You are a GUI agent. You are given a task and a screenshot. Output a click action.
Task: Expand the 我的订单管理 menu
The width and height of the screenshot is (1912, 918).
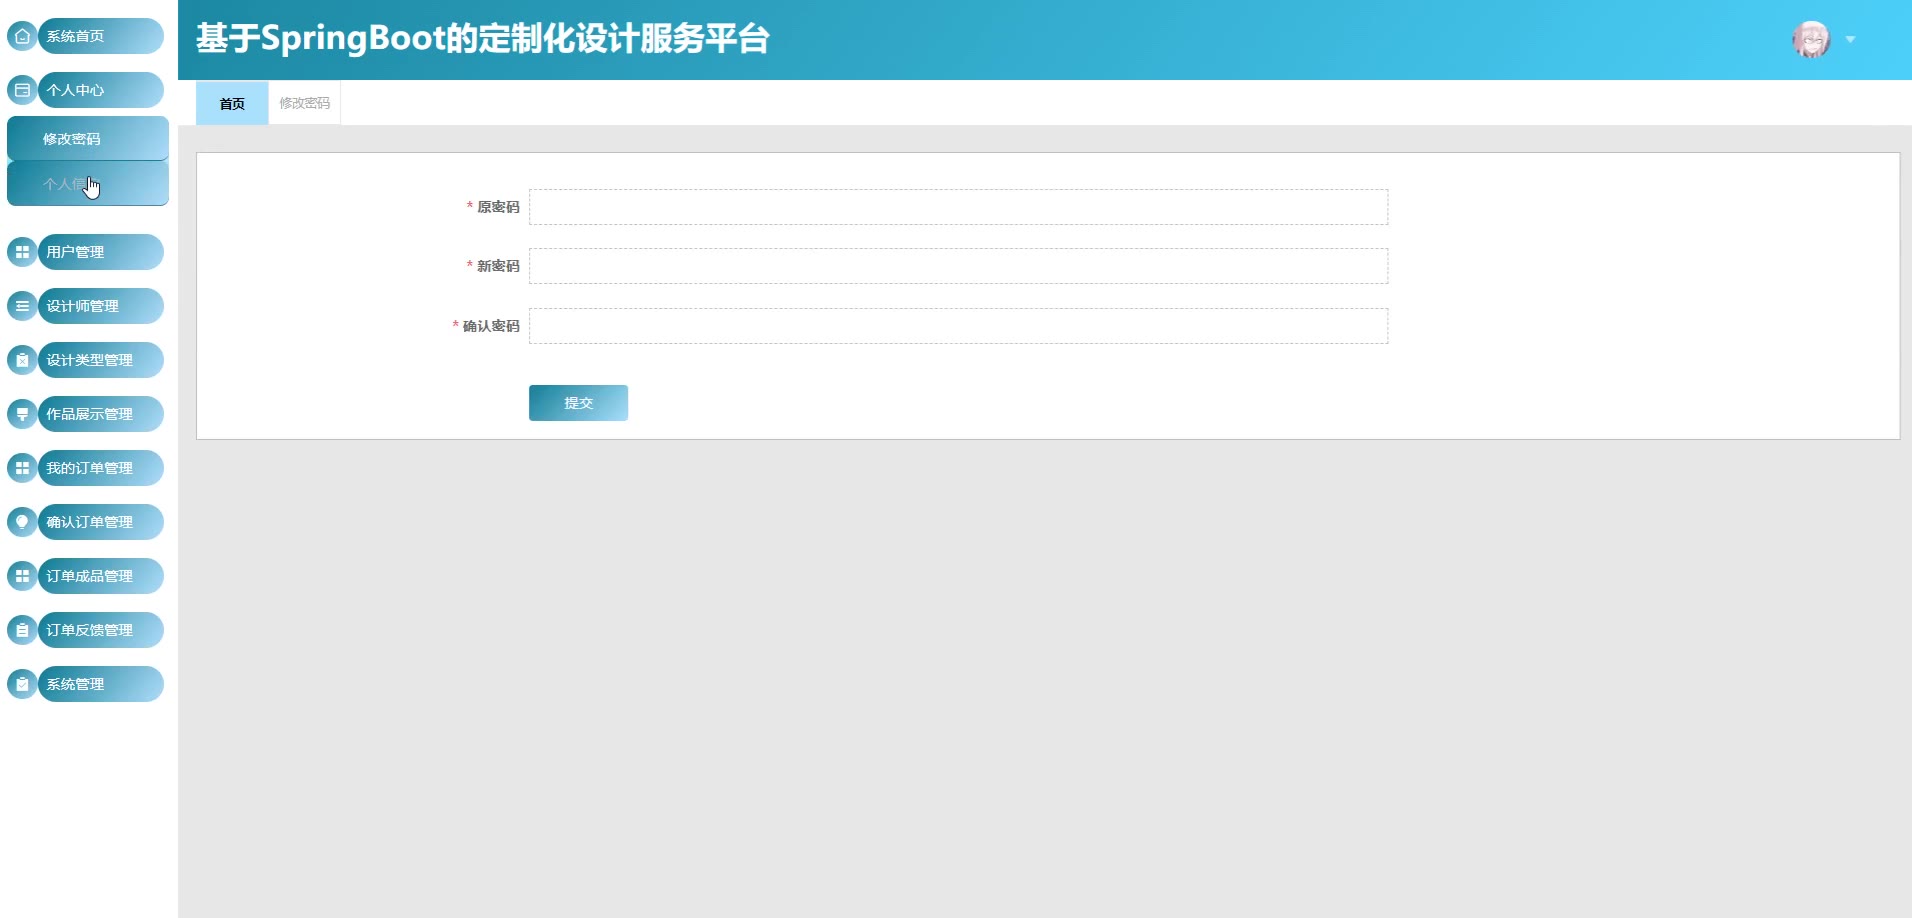click(100, 468)
